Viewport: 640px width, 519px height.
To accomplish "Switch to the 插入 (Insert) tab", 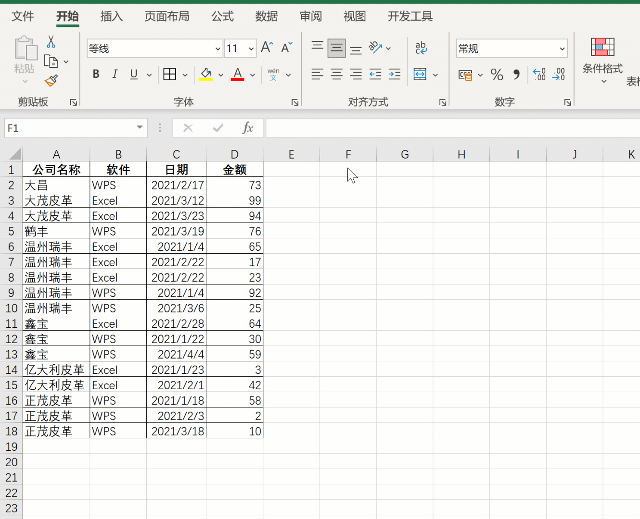I will click(111, 16).
